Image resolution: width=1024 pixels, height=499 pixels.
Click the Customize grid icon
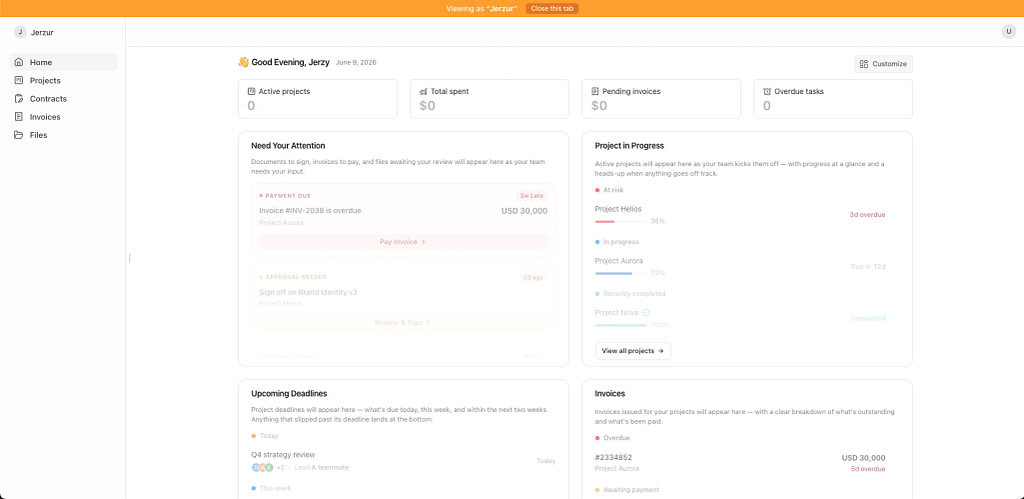[x=864, y=64]
